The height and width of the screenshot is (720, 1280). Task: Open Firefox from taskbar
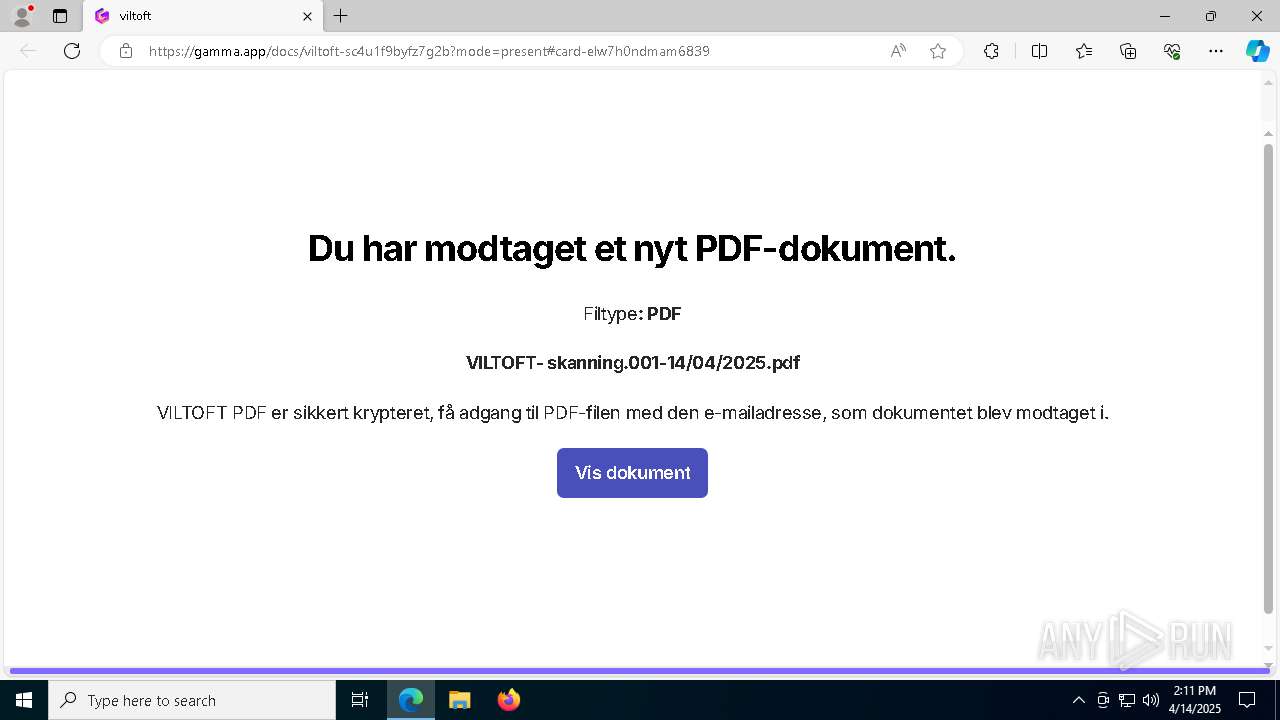point(508,700)
